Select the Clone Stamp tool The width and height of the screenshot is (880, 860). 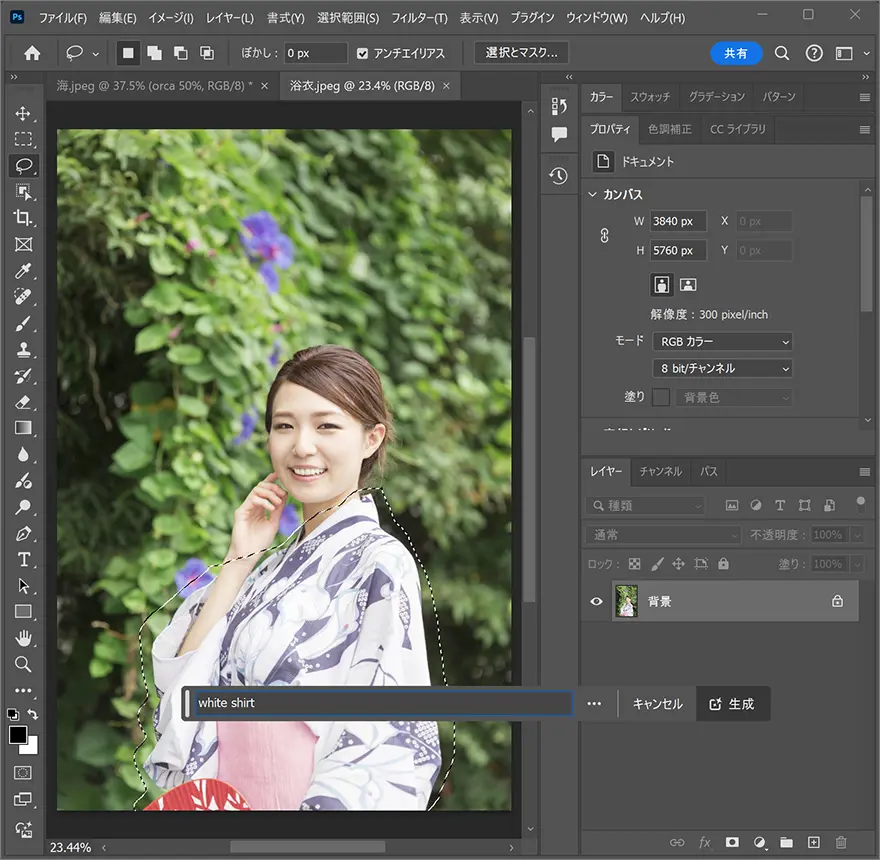23,350
